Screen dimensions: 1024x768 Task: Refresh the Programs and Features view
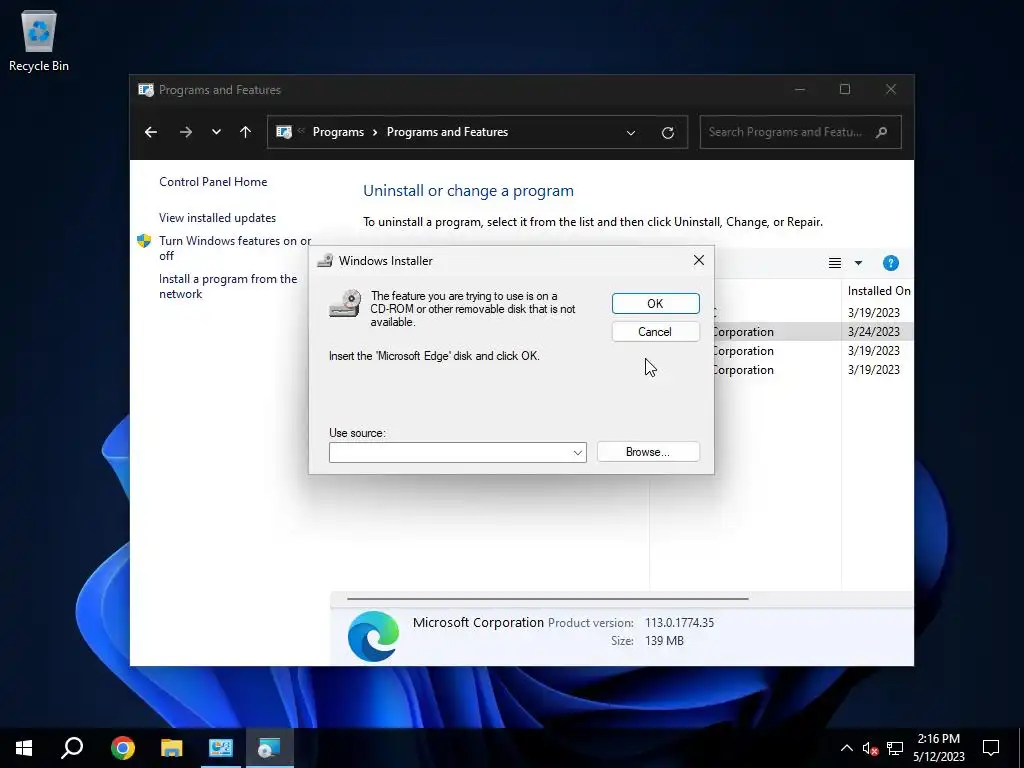[x=667, y=133]
